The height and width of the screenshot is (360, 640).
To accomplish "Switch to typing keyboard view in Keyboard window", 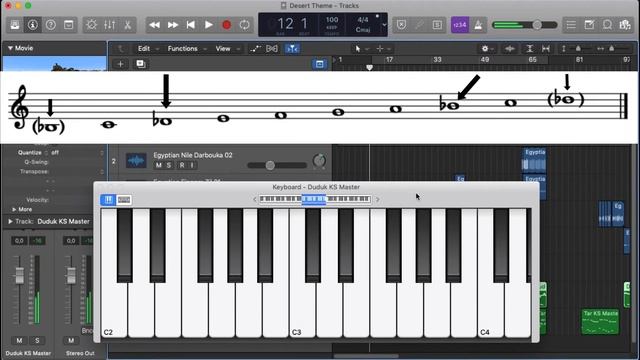I will [124, 200].
